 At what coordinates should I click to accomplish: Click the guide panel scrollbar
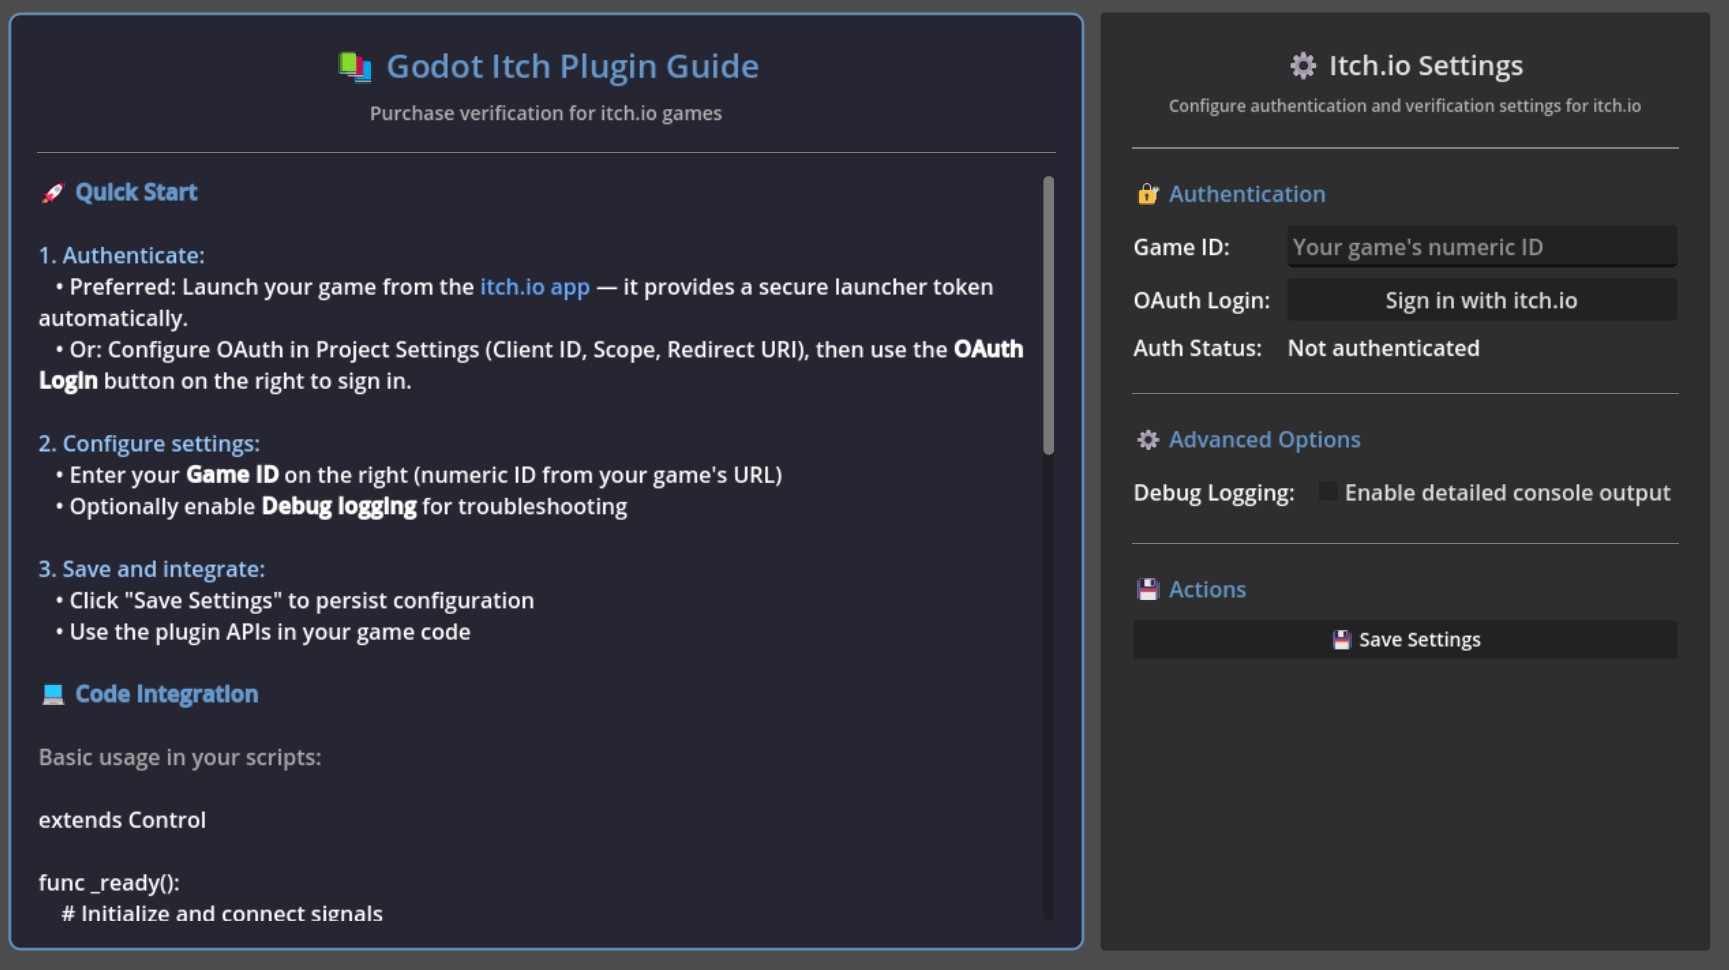tap(1048, 310)
